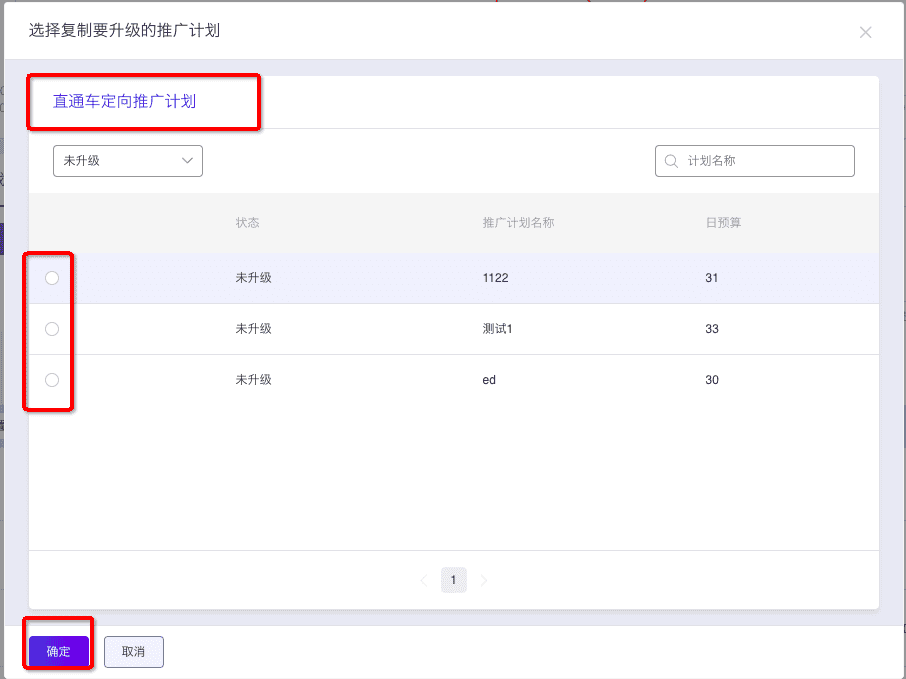Viewport: 906px width, 679px height.
Task: Go to the previous page arrow
Action: (424, 580)
